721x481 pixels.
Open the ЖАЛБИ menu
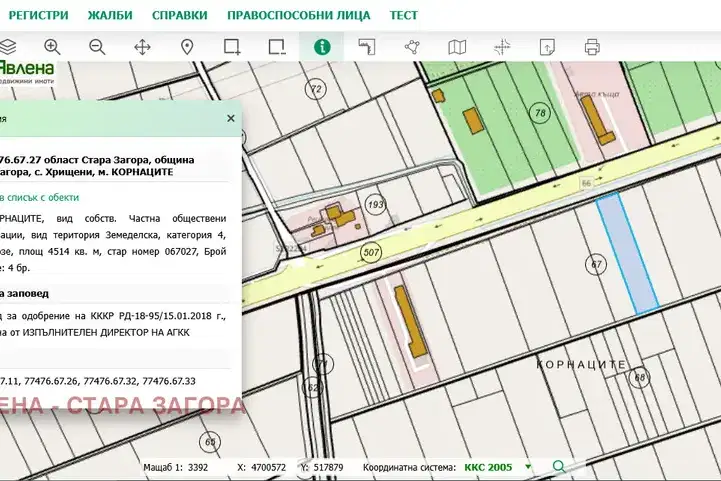coord(110,15)
